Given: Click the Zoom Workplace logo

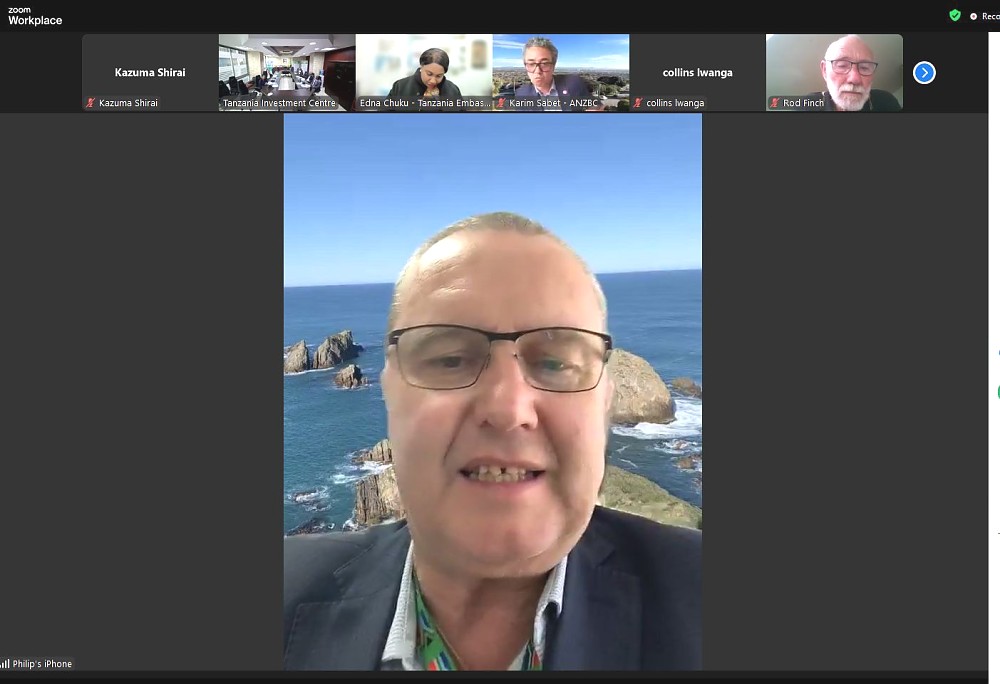Looking at the screenshot, I should pyautogui.click(x=35, y=16).
